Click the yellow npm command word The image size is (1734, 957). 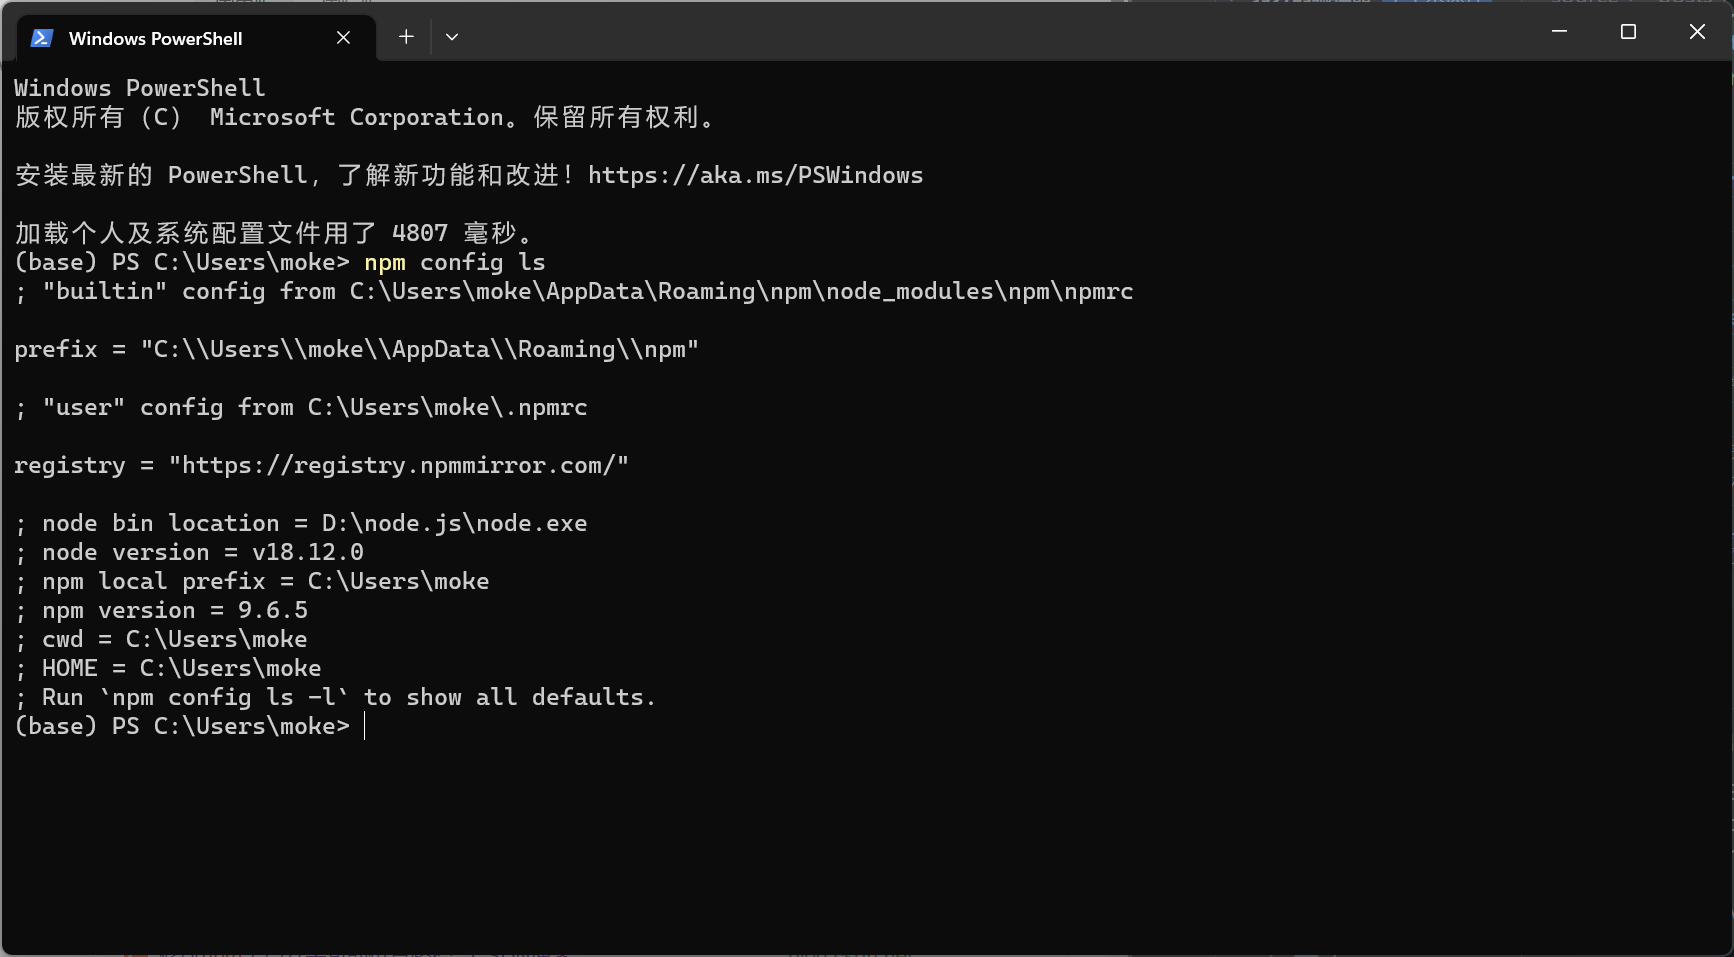click(385, 262)
